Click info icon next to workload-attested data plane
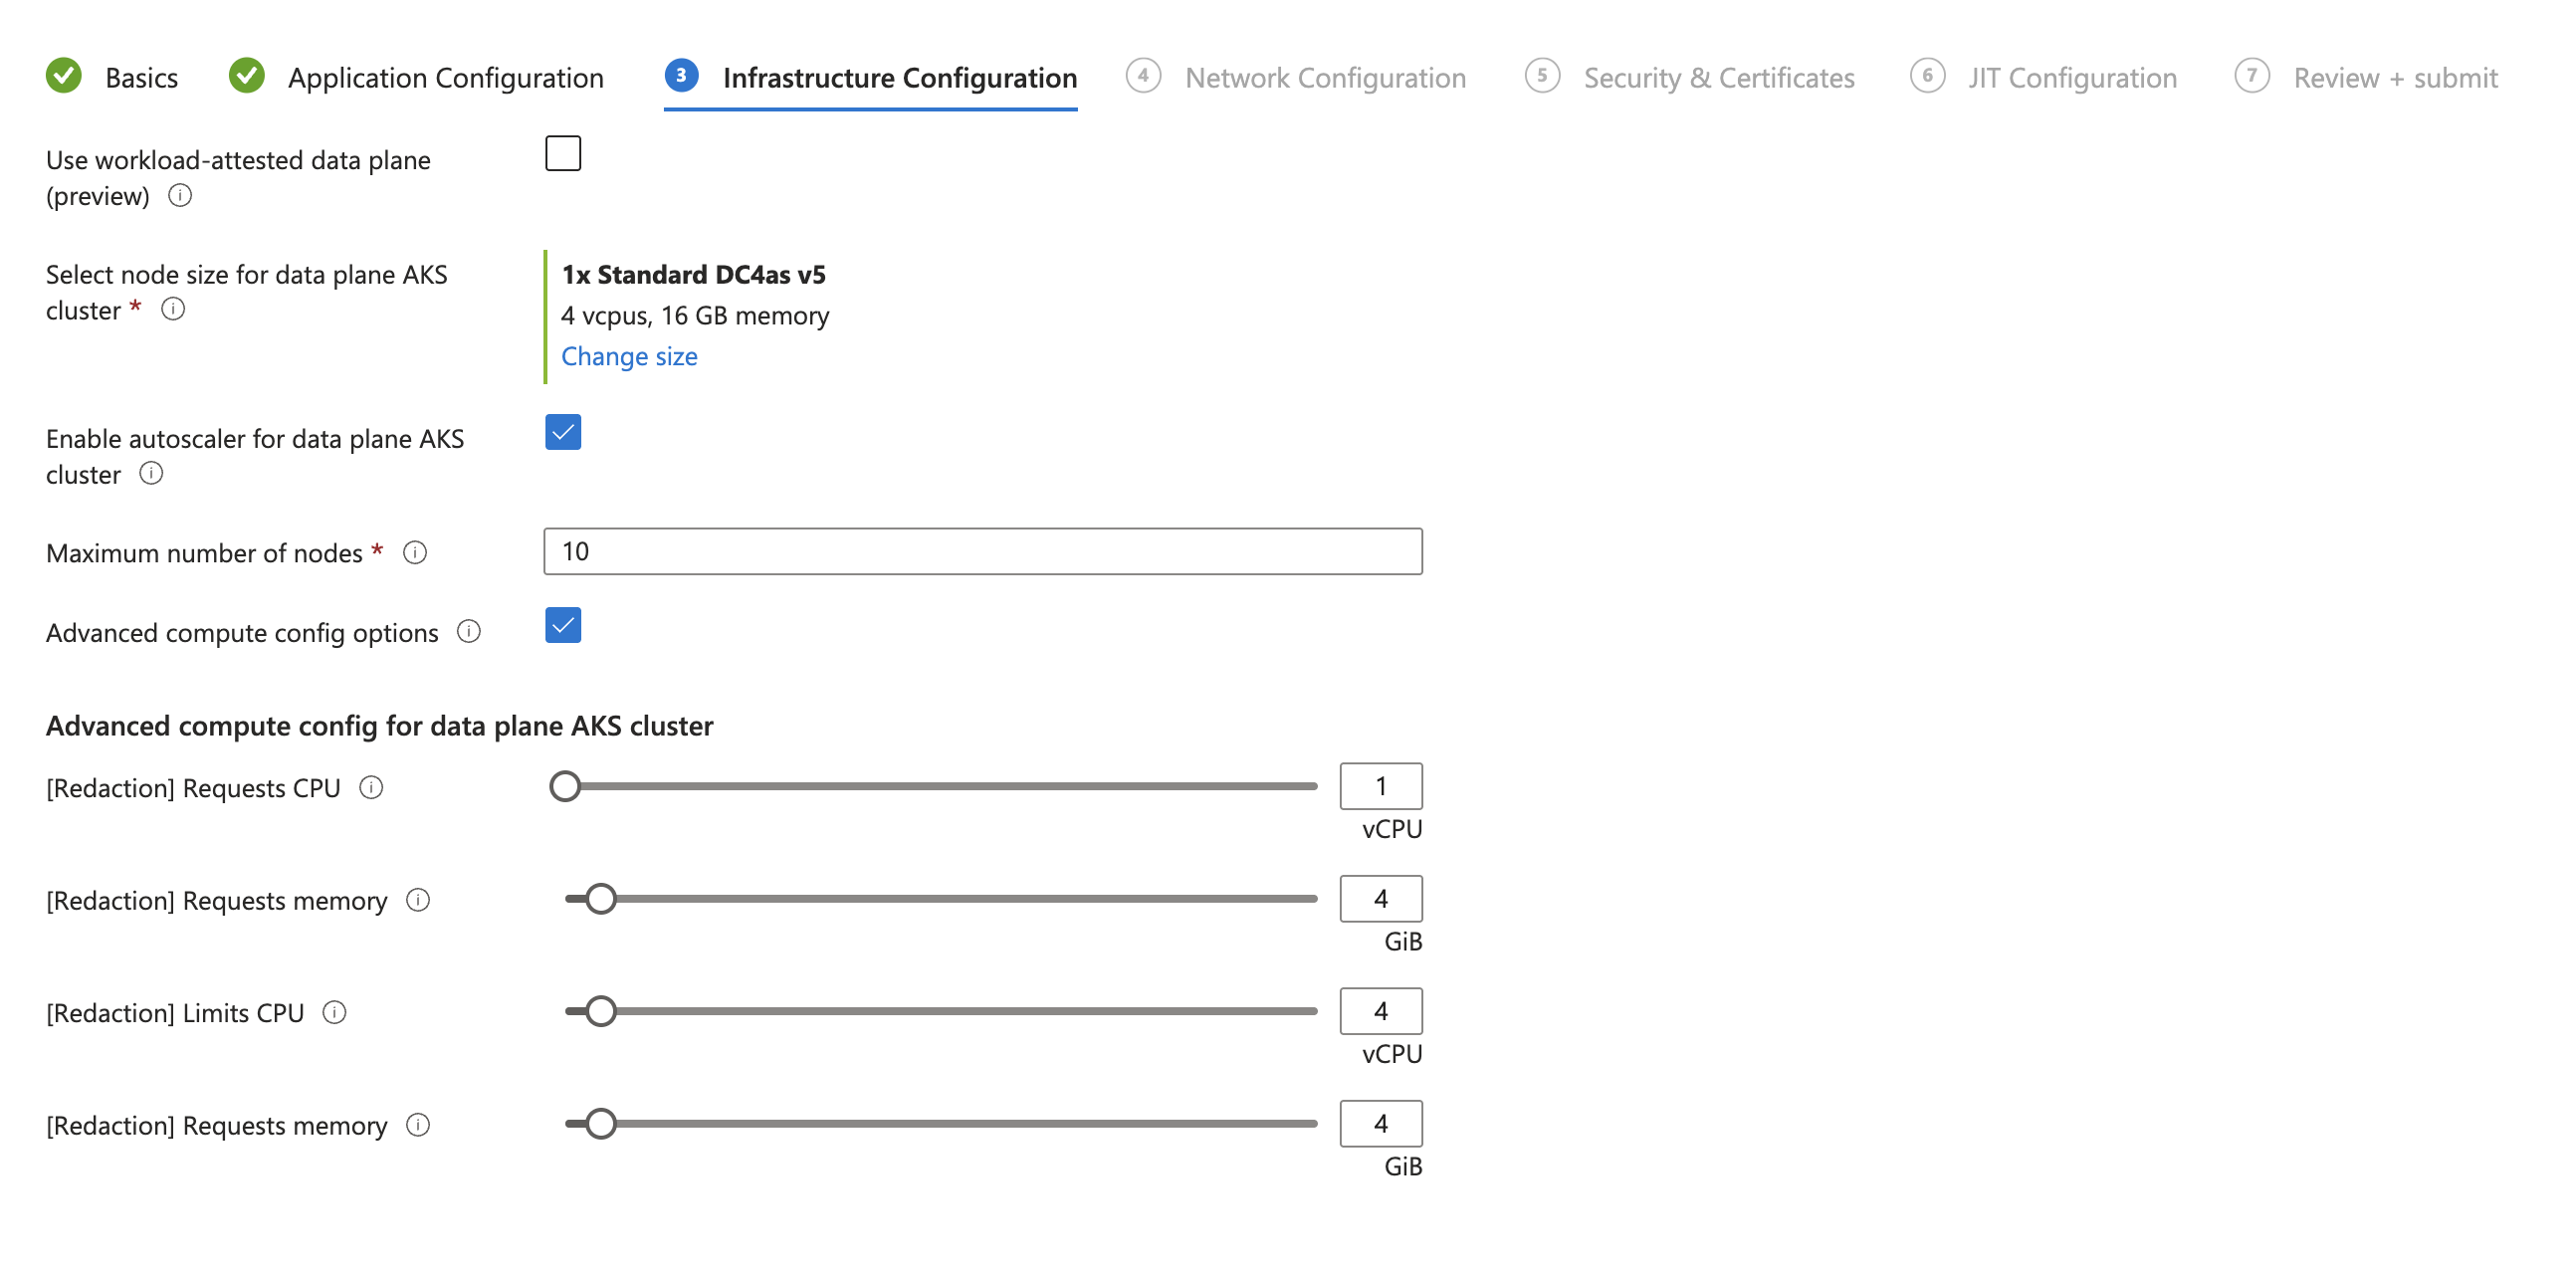This screenshot has height=1268, width=2576. click(180, 196)
